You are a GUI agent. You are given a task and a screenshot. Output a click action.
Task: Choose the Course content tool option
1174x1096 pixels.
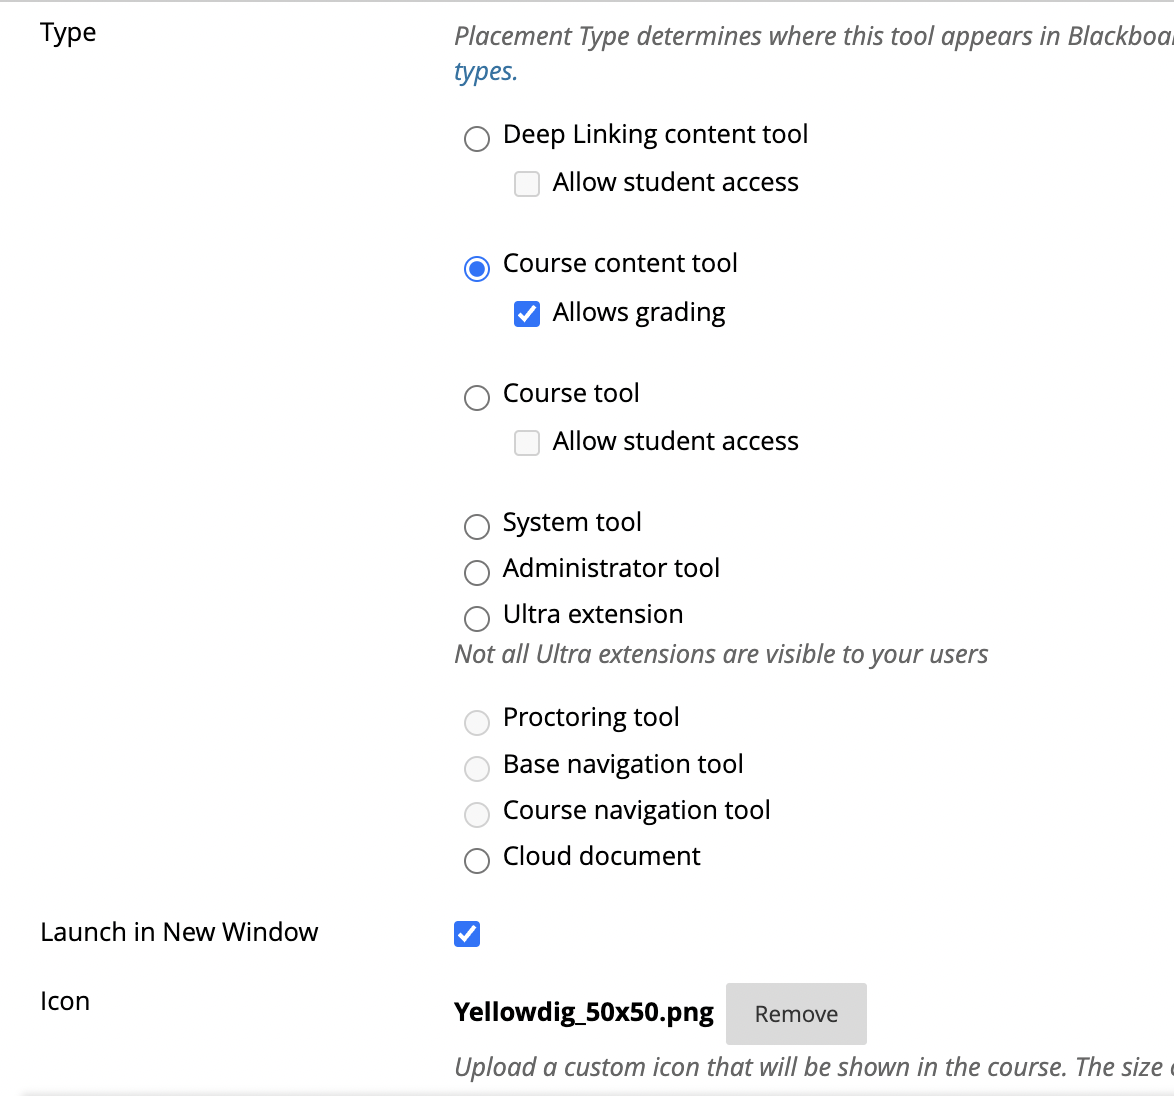pyautogui.click(x=477, y=268)
